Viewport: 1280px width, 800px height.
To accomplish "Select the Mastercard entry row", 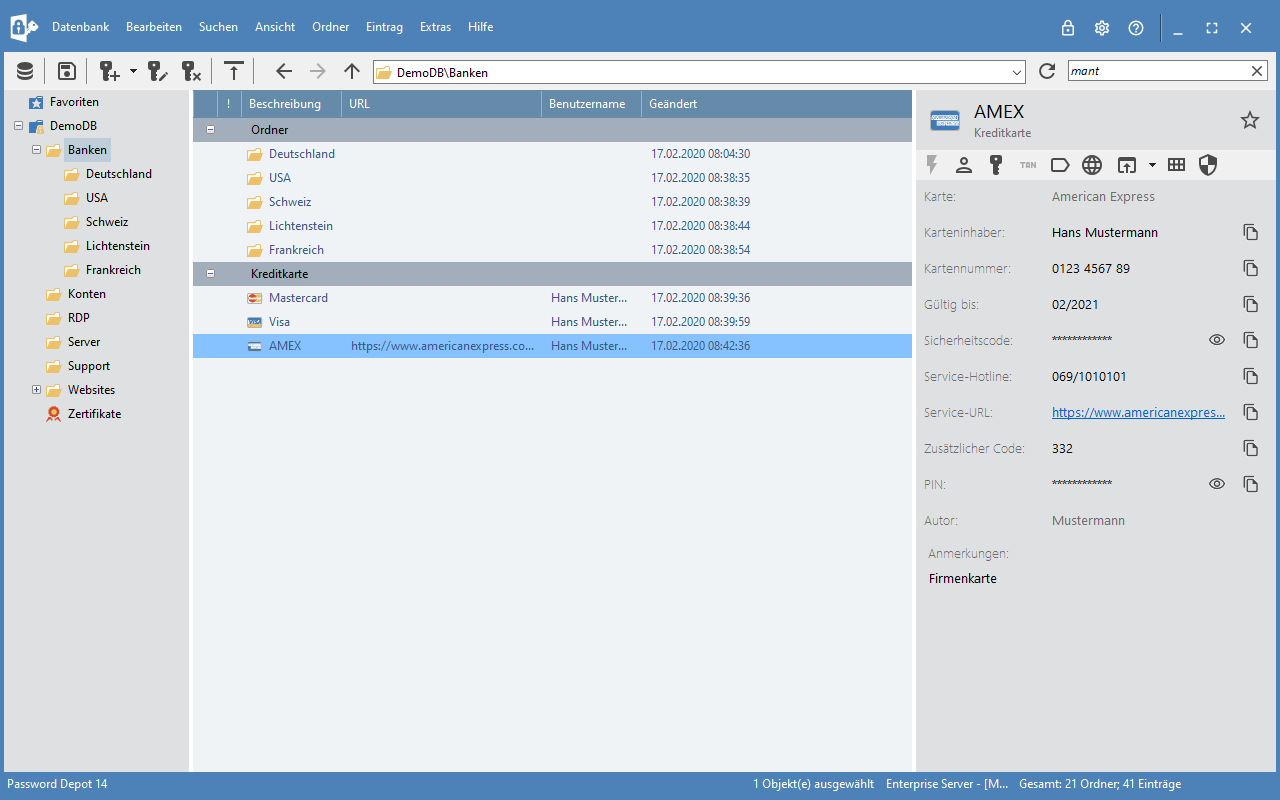I will 552,298.
